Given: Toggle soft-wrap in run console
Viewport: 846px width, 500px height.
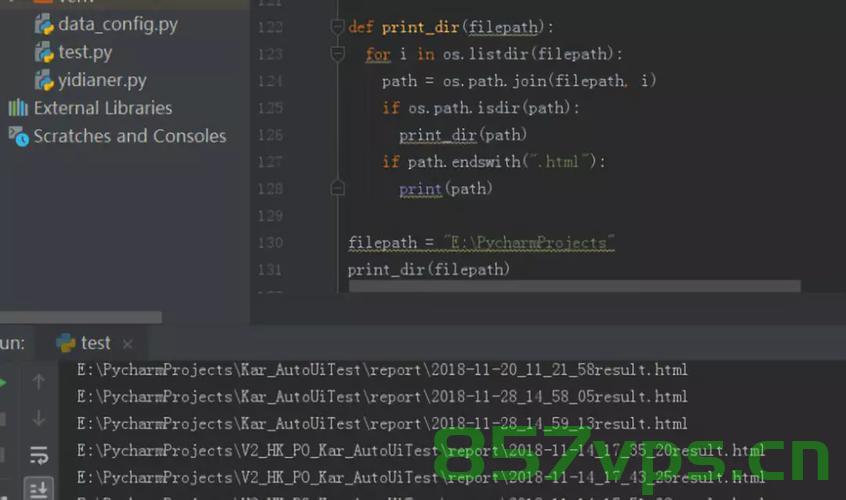Looking at the screenshot, I should click(x=39, y=455).
